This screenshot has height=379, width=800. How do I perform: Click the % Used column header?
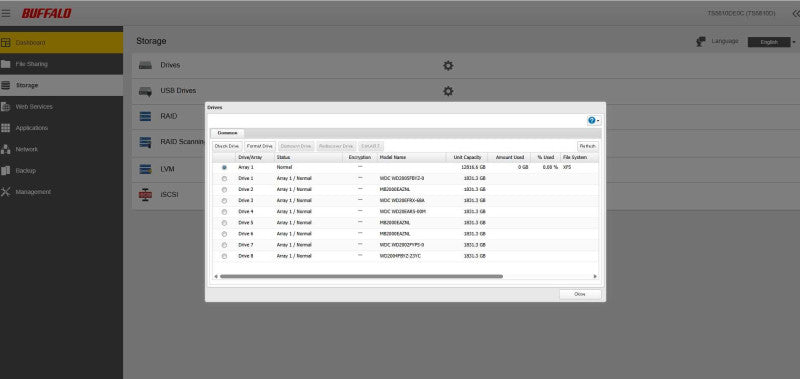pos(545,158)
